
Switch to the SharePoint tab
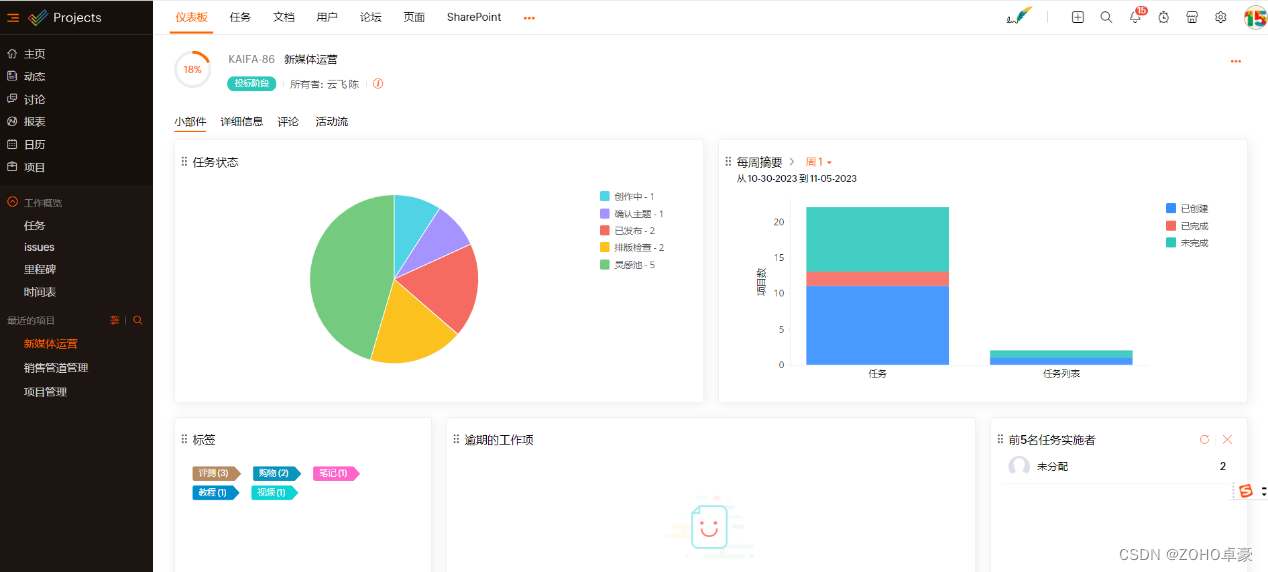(474, 18)
